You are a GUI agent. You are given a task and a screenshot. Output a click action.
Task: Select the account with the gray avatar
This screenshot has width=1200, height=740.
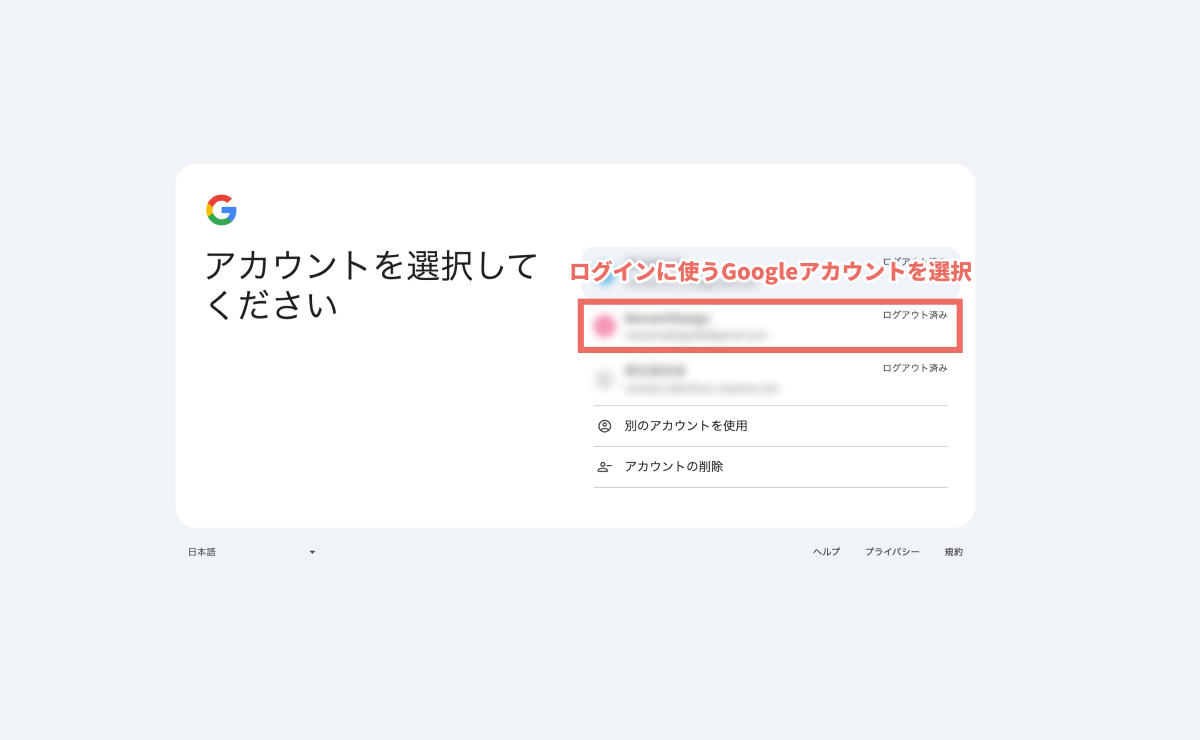tap(770, 379)
